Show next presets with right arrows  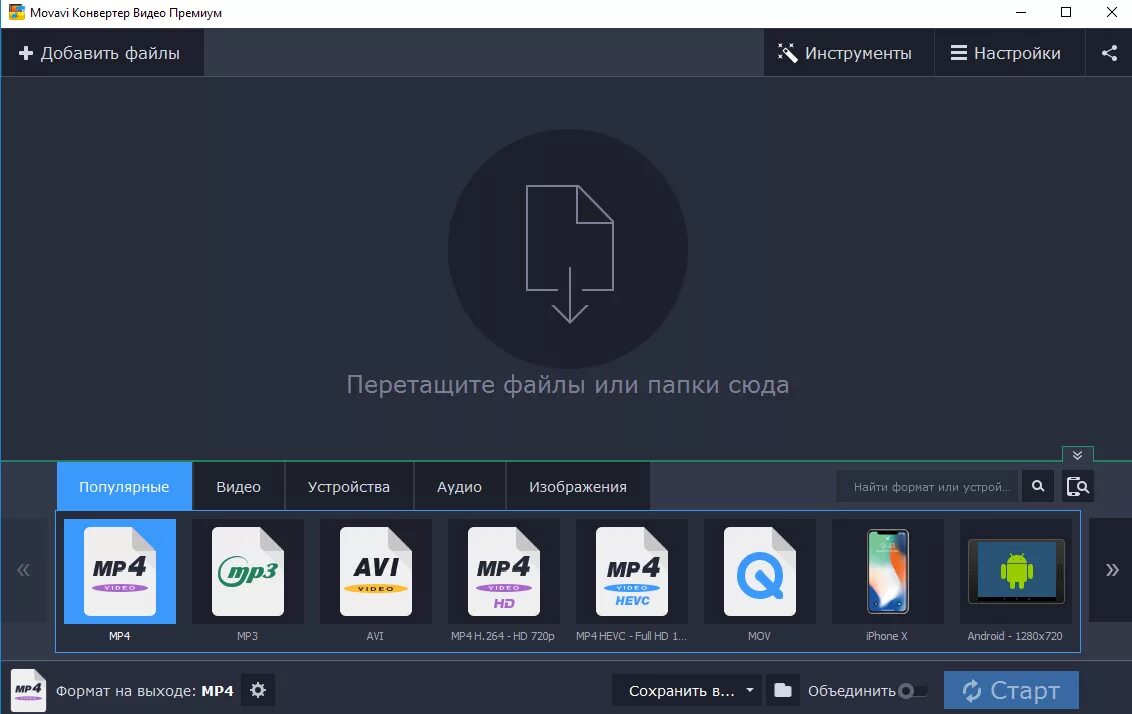coord(1112,570)
